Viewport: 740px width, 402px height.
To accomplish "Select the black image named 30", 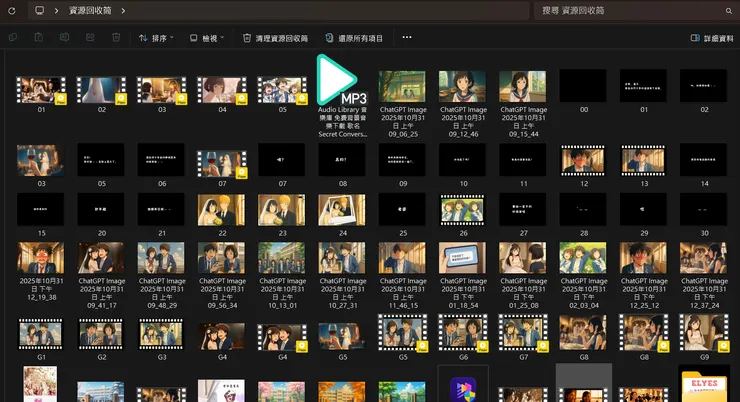I will 704,214.
